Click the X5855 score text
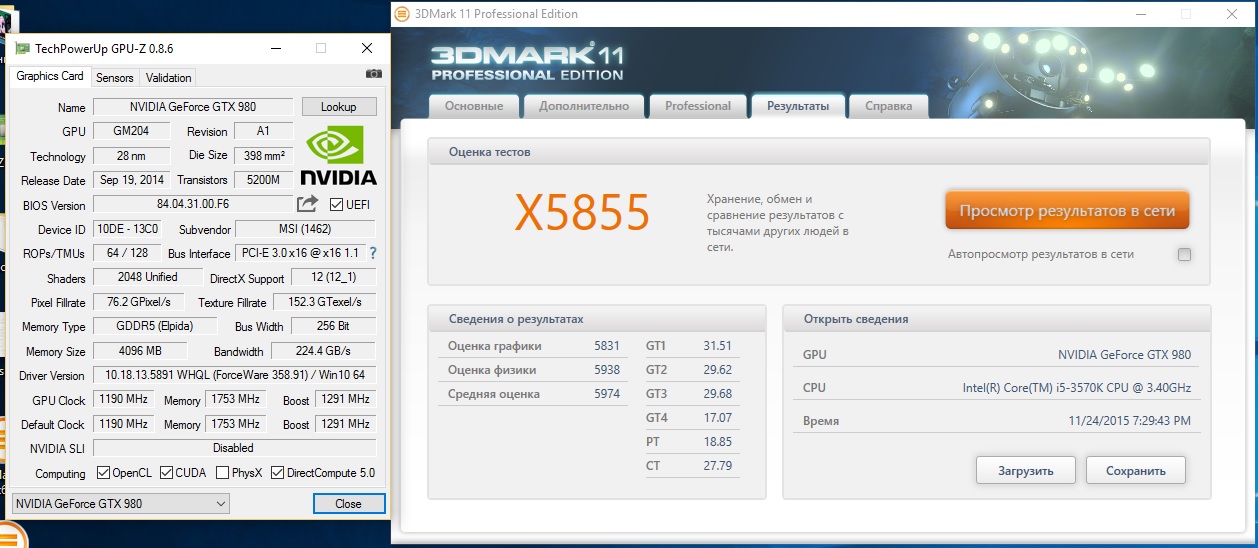 [x=583, y=211]
